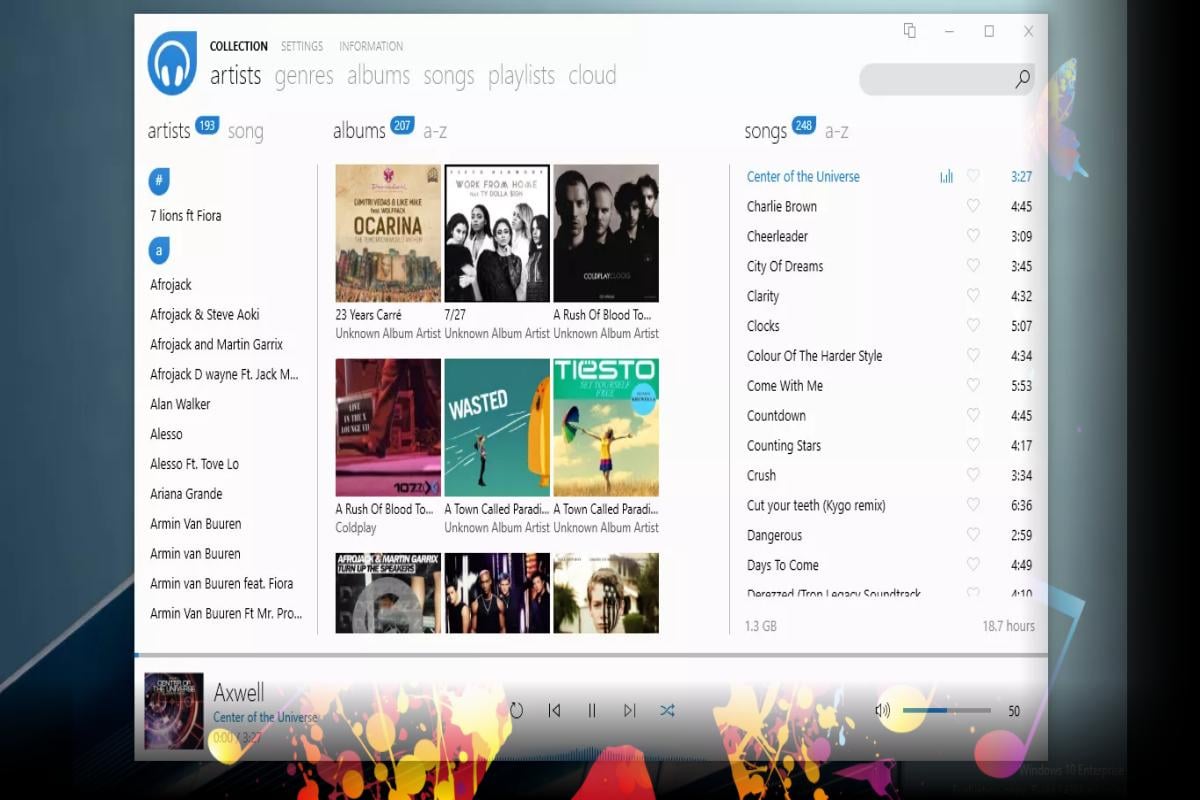Image resolution: width=1200 pixels, height=800 pixels.
Task: Open the SETTINGS menu
Action: [302, 46]
